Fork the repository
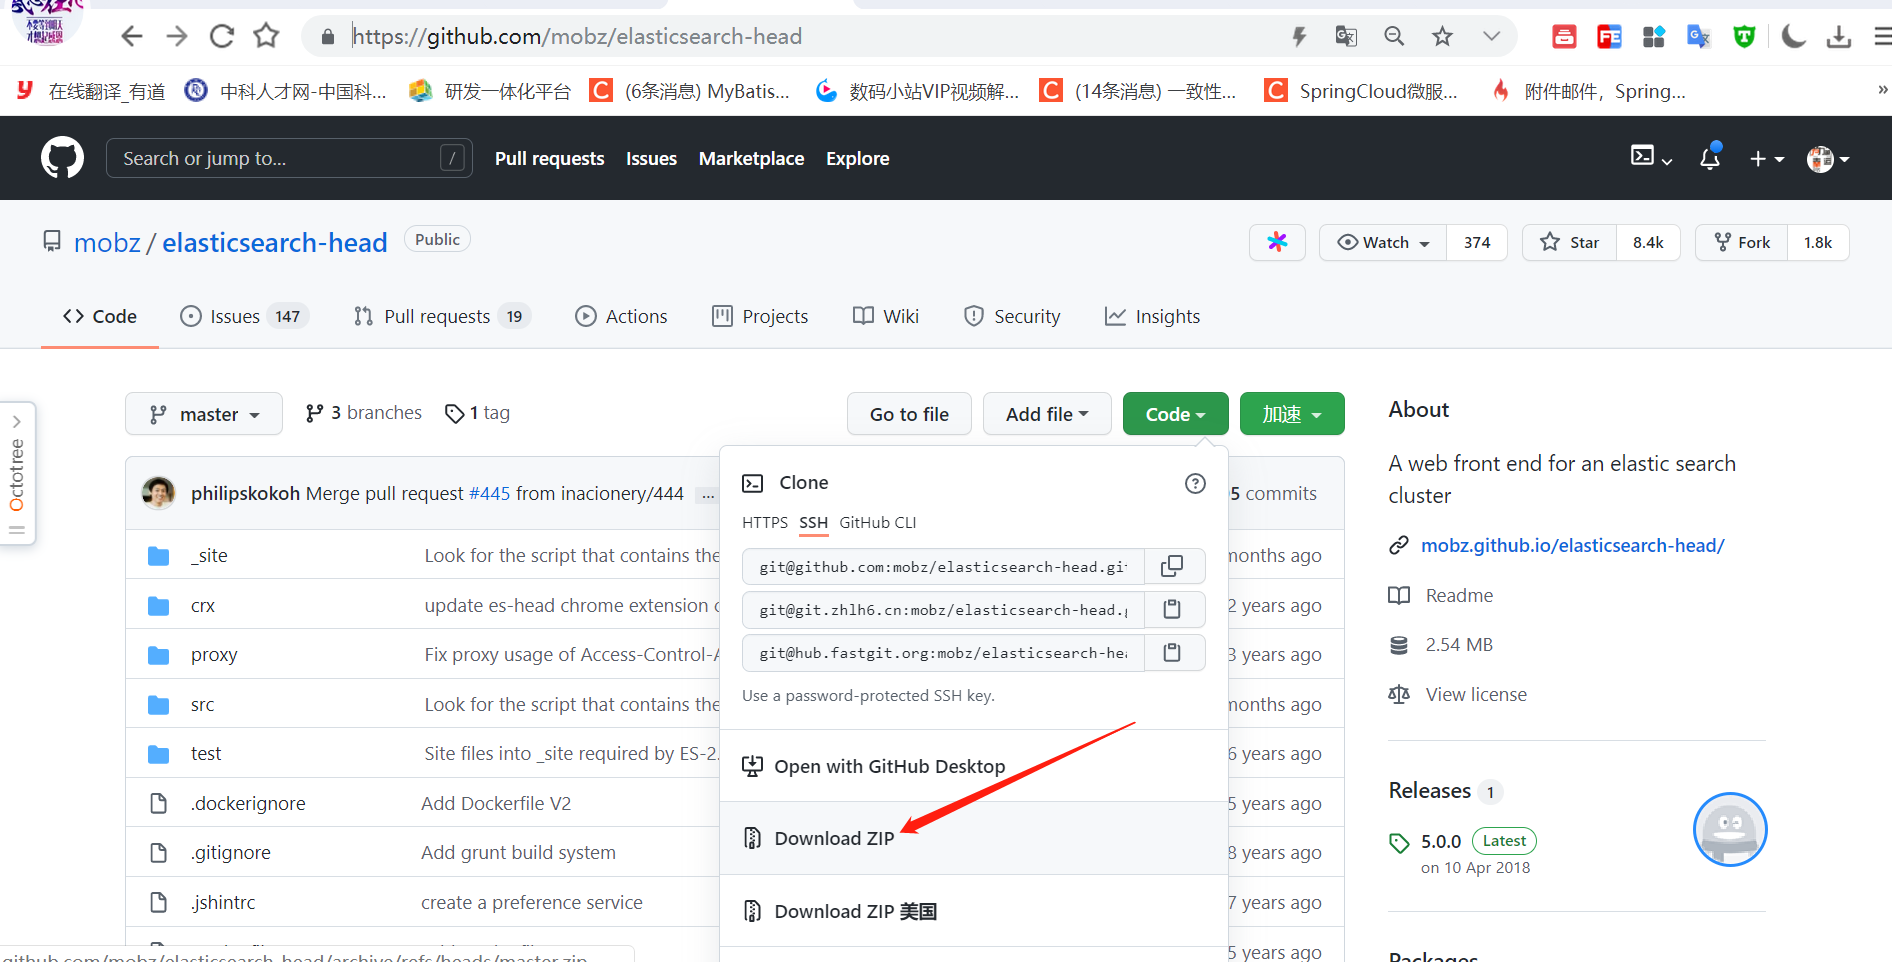The height and width of the screenshot is (962, 1892). (1742, 242)
